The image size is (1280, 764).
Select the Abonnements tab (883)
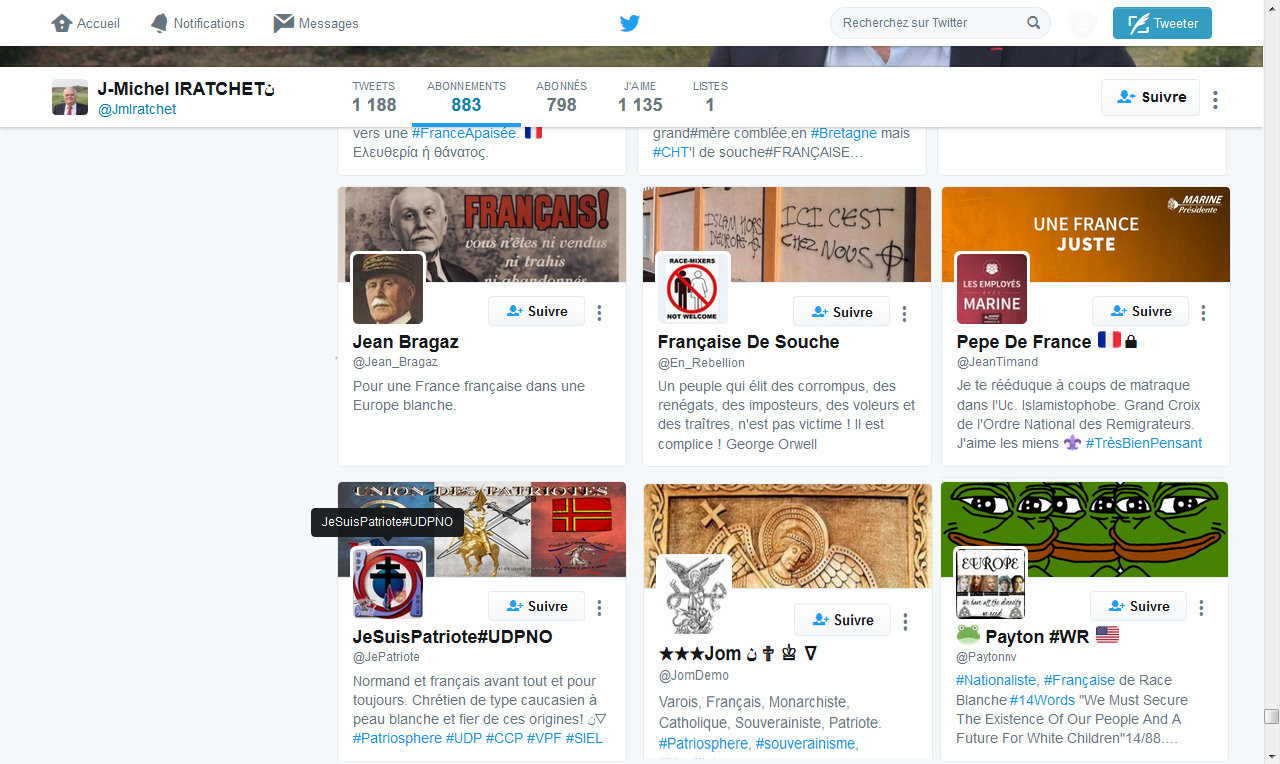tap(466, 97)
